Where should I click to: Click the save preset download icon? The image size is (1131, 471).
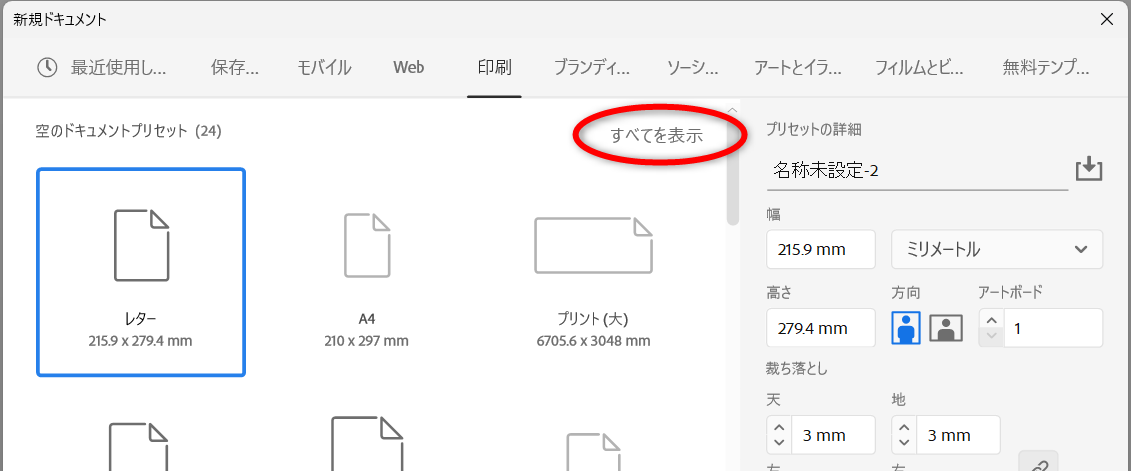click(x=1089, y=170)
